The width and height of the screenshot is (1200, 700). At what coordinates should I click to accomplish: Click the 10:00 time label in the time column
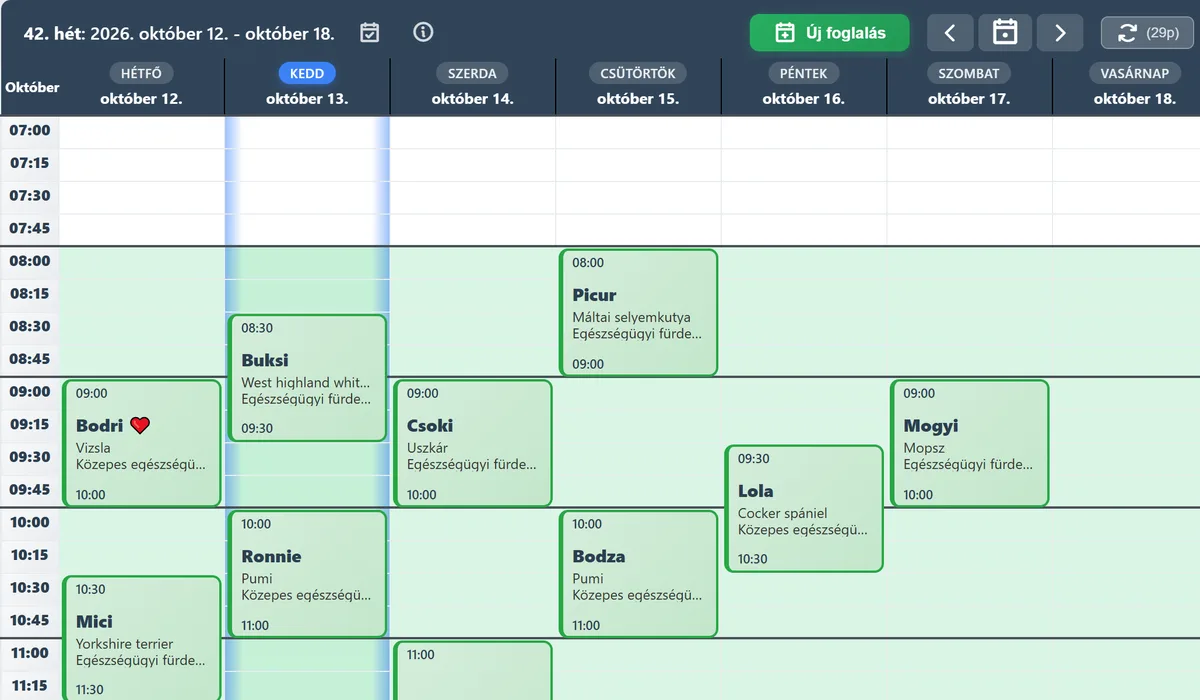pos(30,522)
